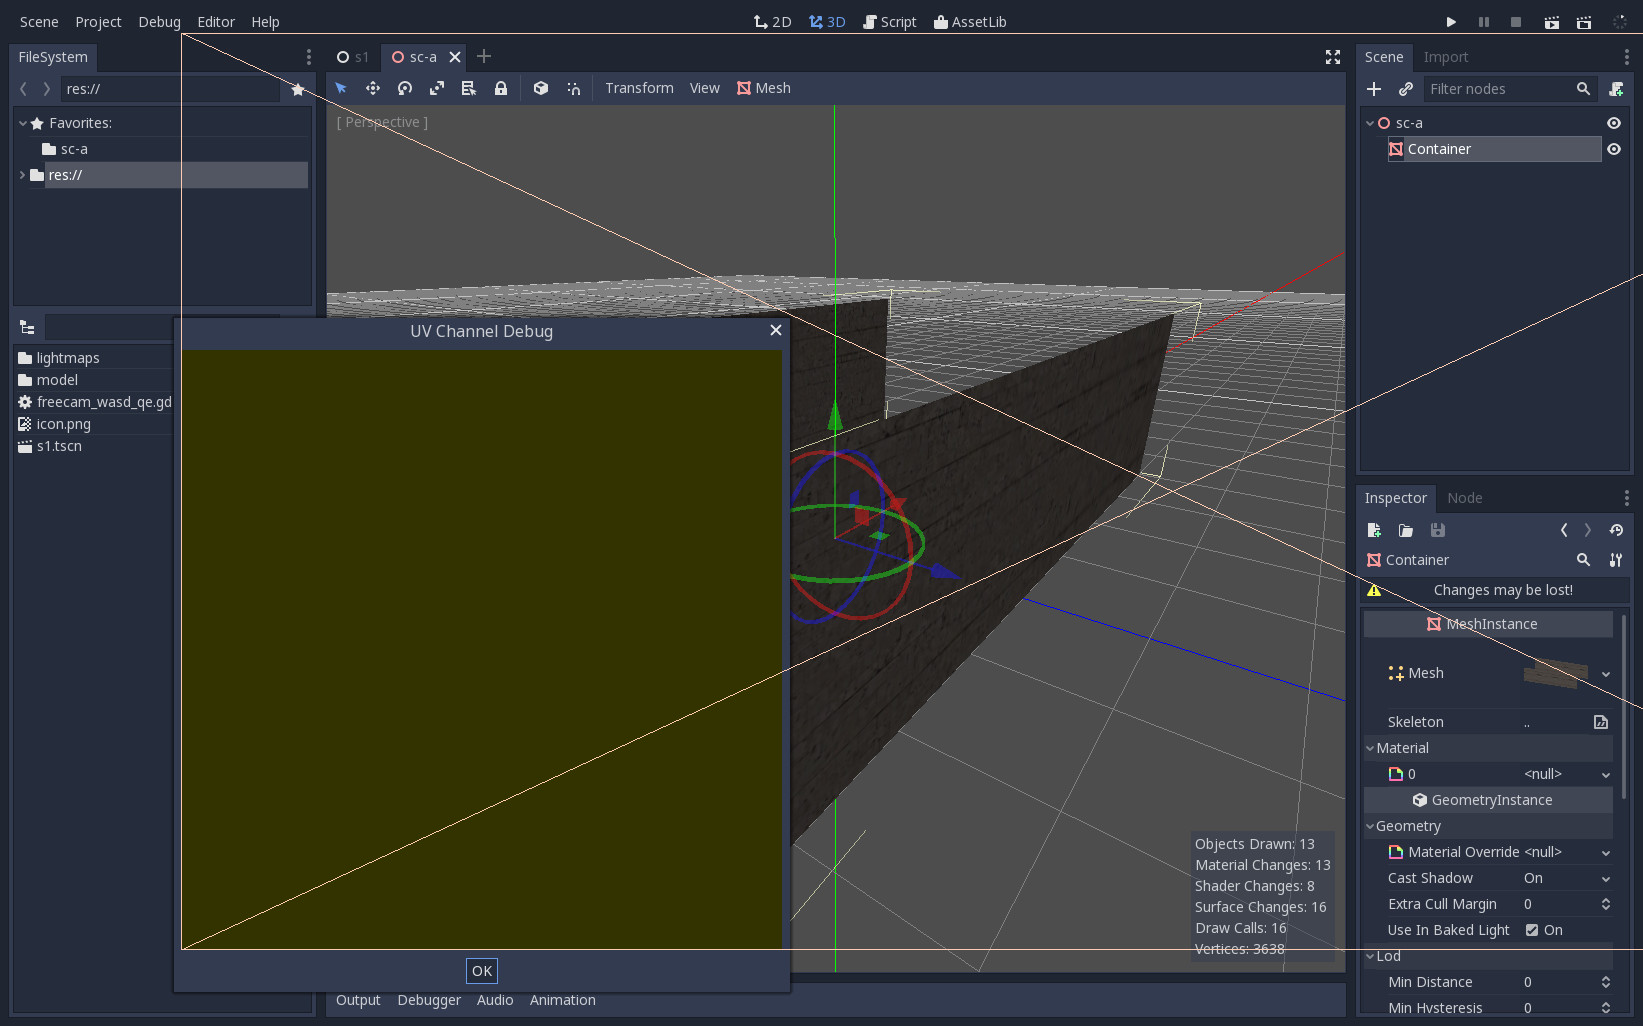
Task: Select the Select Mode arrow tool
Action: point(341,88)
